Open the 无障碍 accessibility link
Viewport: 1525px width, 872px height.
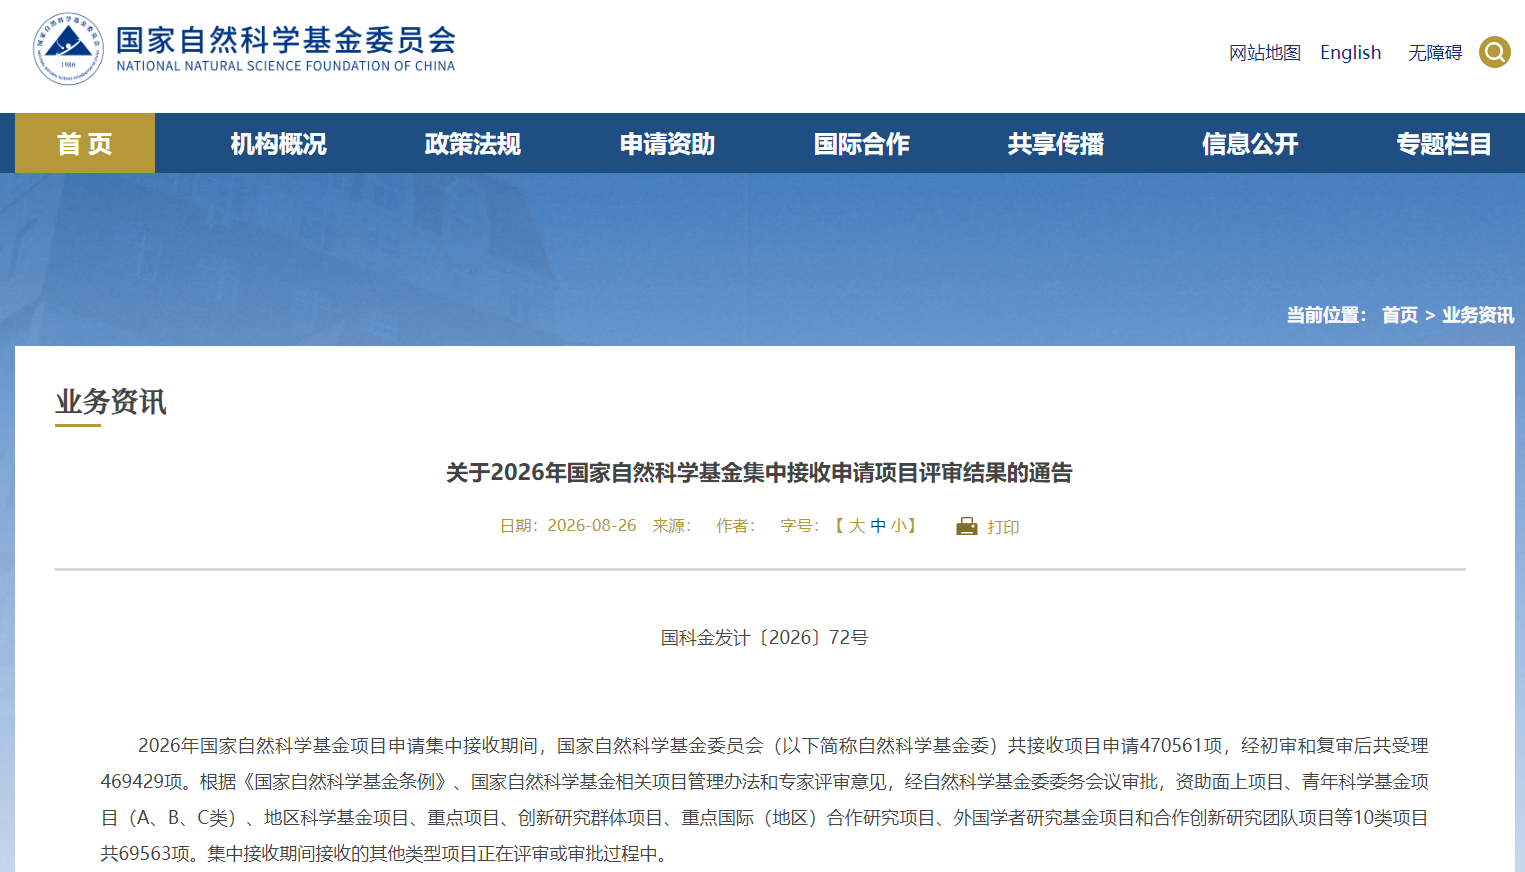click(x=1435, y=53)
